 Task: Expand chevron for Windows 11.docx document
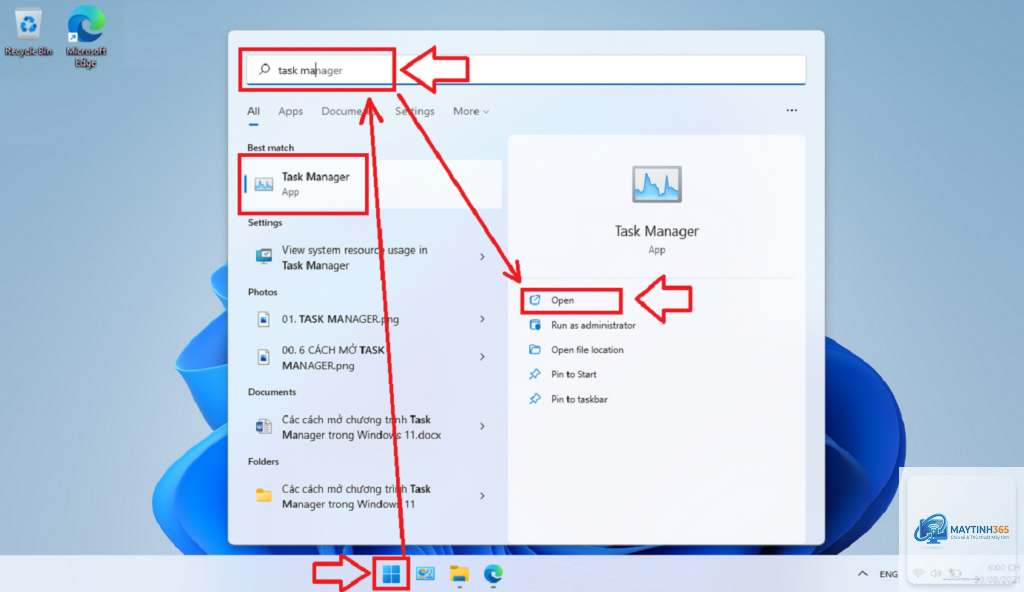482,426
